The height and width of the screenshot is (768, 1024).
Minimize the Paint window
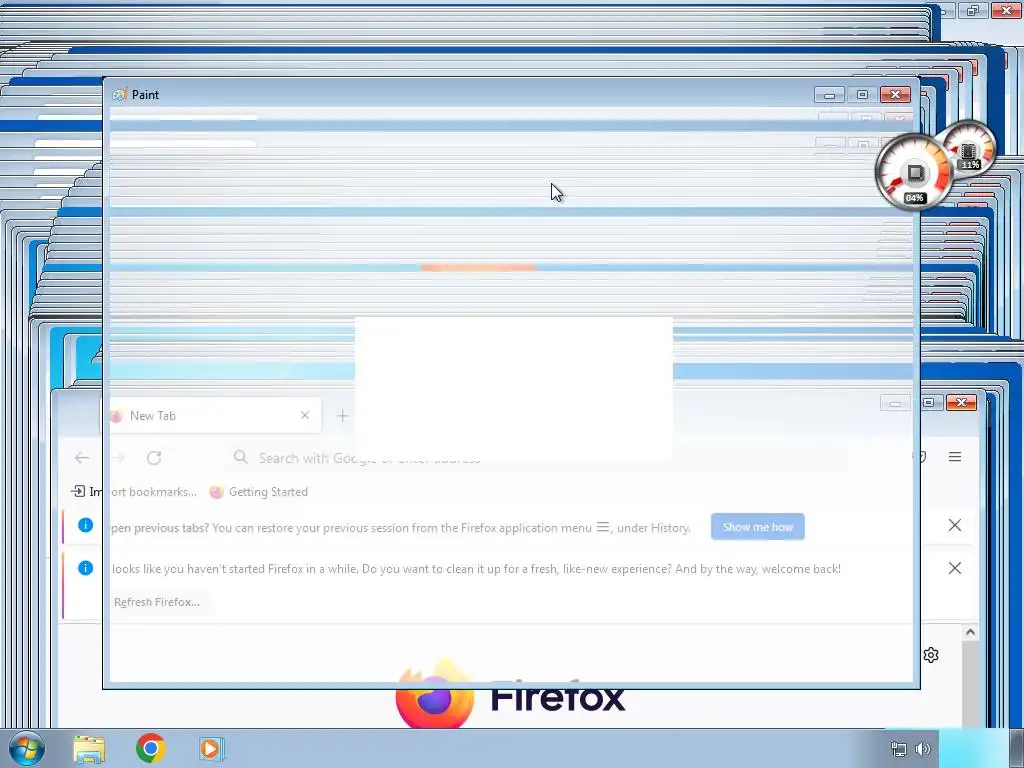coord(829,95)
